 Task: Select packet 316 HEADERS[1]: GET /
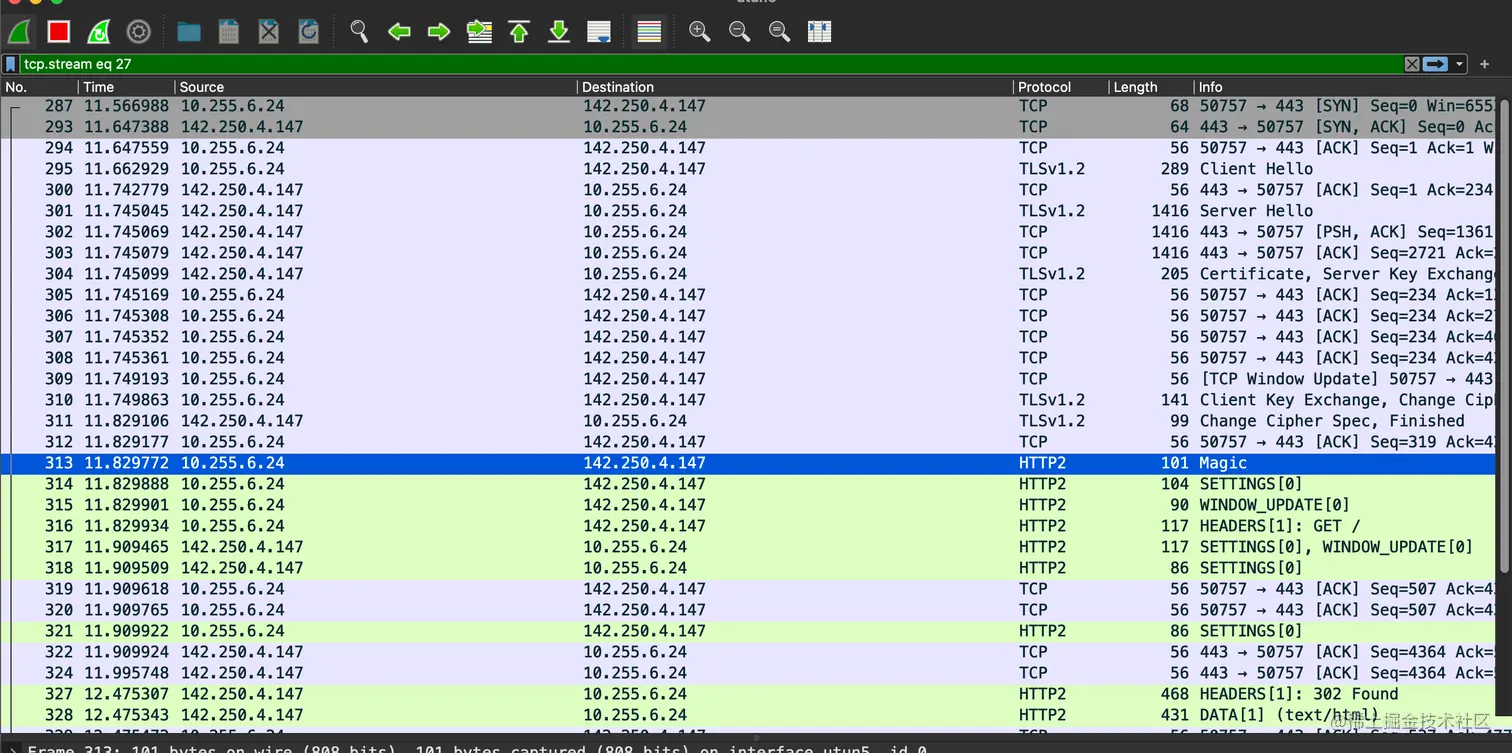pos(749,526)
